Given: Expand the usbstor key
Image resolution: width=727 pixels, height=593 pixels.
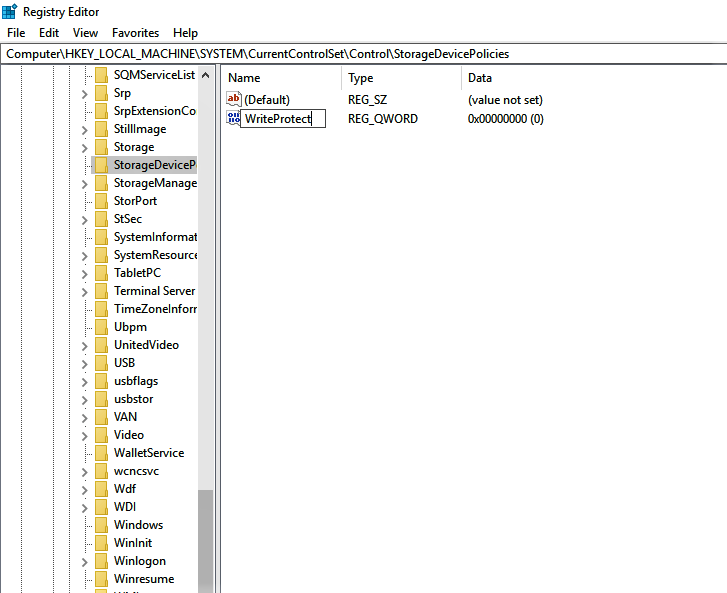Looking at the screenshot, I should click(84, 401).
